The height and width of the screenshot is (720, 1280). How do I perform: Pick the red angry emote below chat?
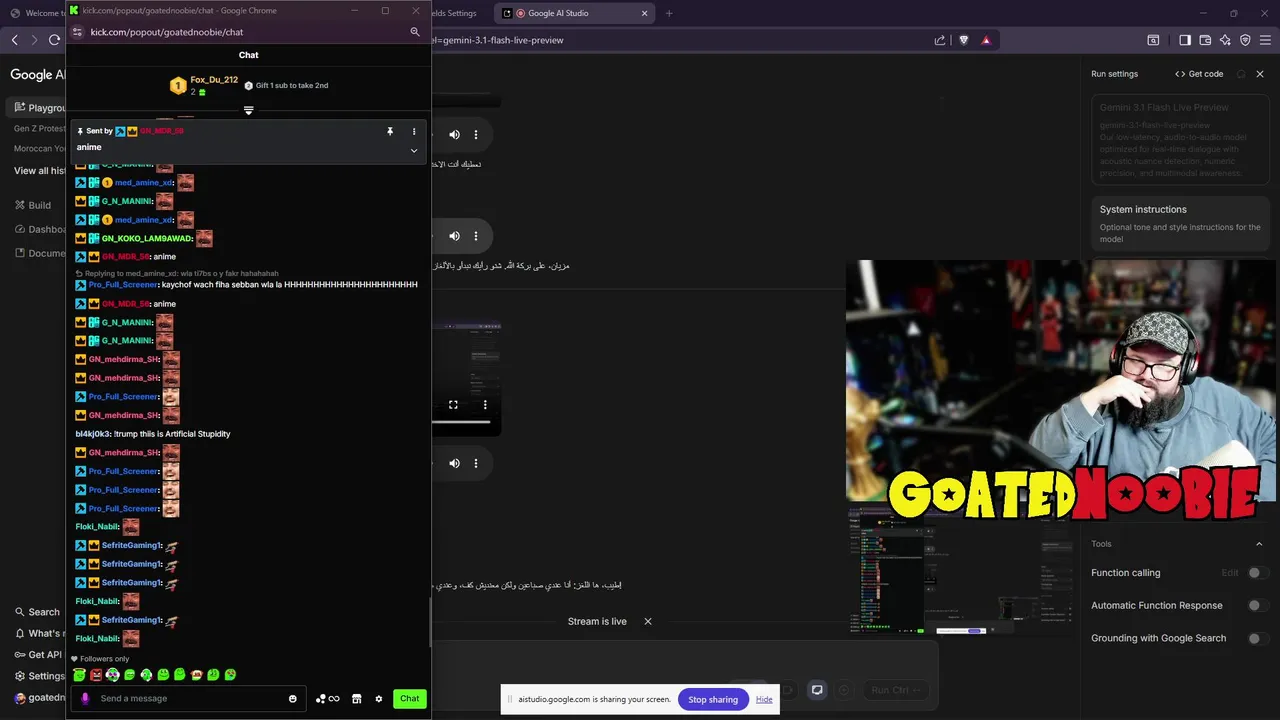pyautogui.click(x=96, y=675)
